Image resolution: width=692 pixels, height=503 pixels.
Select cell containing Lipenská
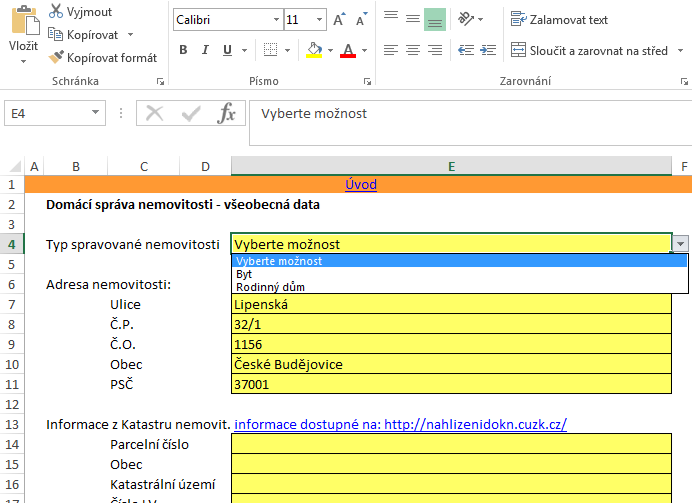pyautogui.click(x=451, y=304)
